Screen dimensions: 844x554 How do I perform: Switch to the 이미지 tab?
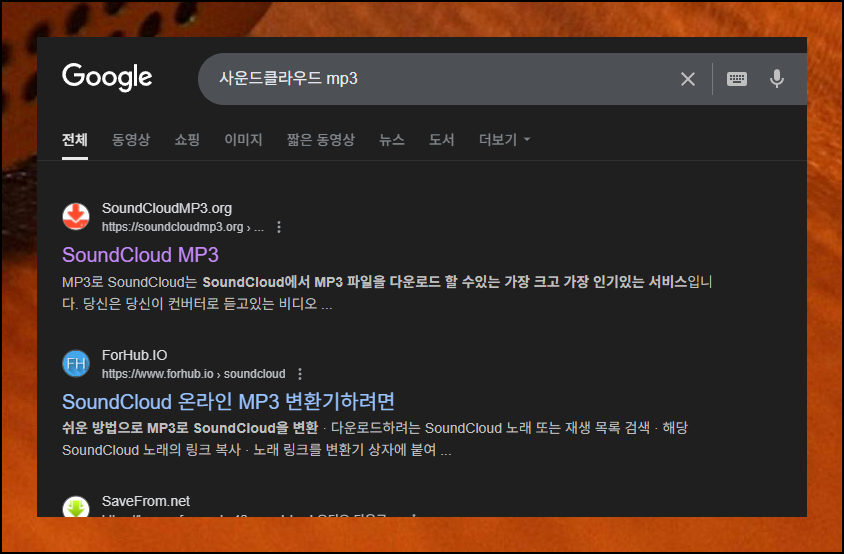pos(243,140)
